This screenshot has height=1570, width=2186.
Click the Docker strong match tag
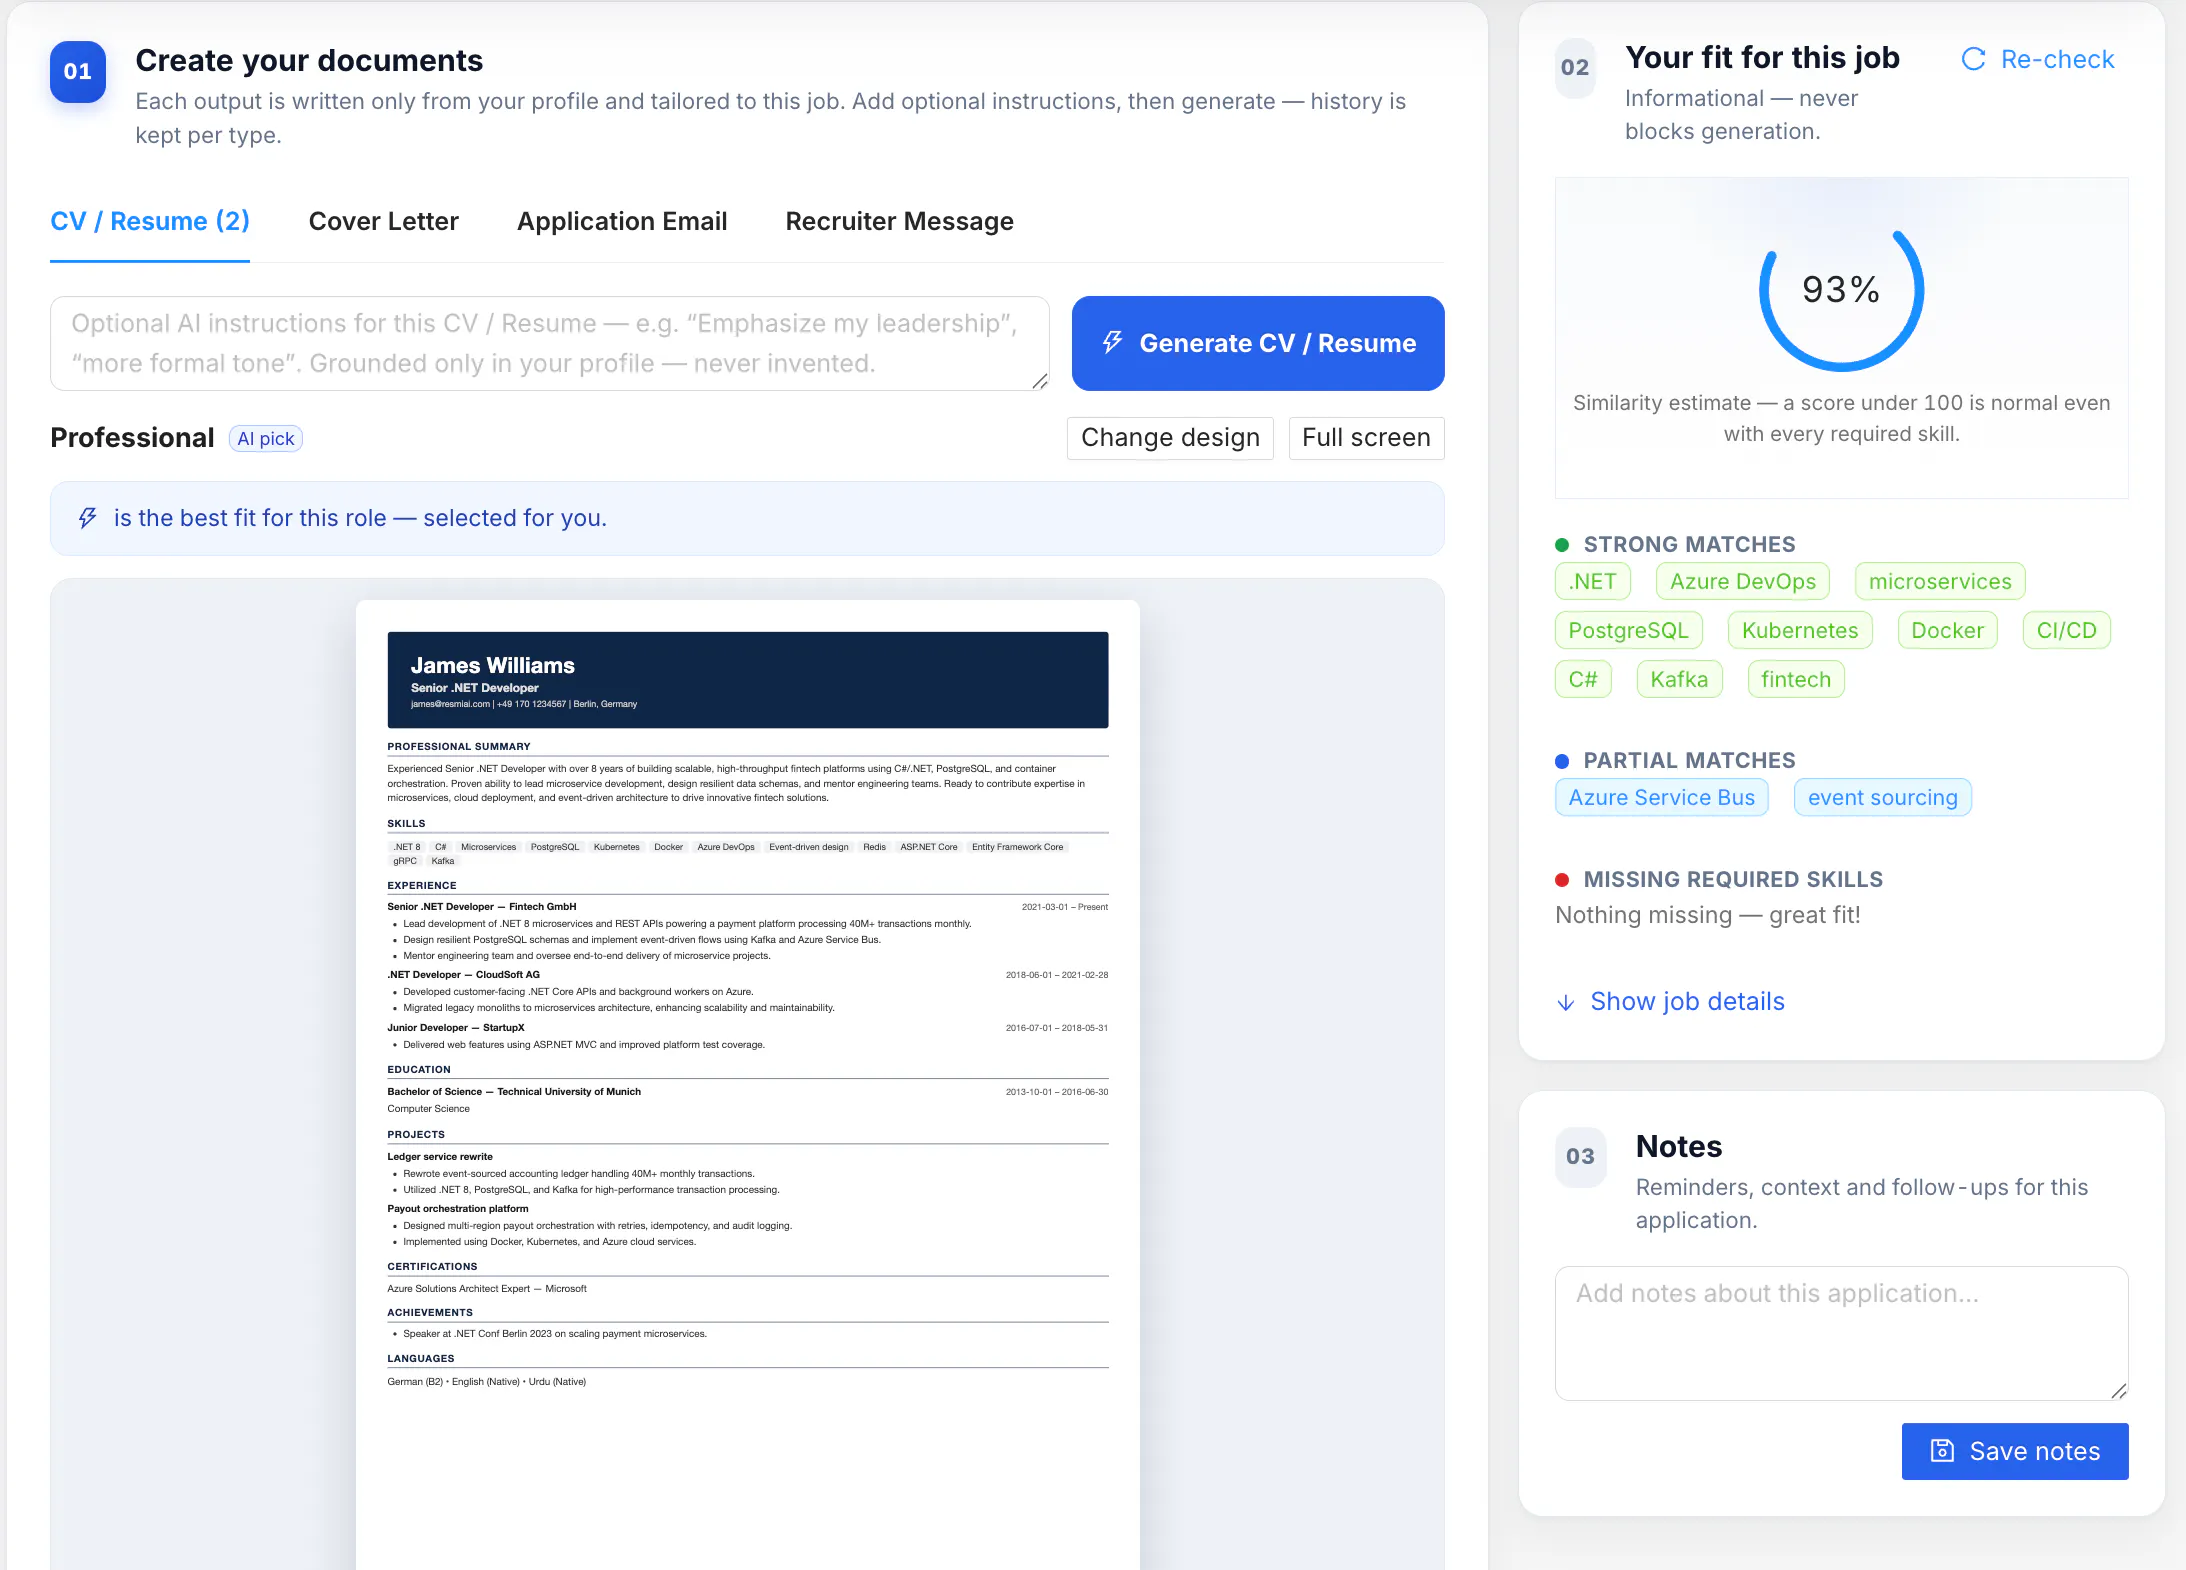(1947, 630)
